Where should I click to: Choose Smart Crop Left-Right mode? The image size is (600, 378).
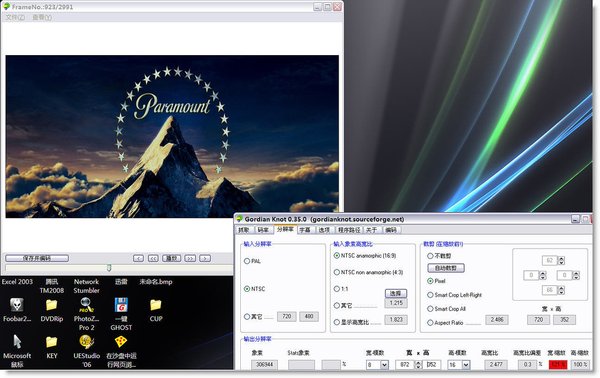[x=430, y=295]
